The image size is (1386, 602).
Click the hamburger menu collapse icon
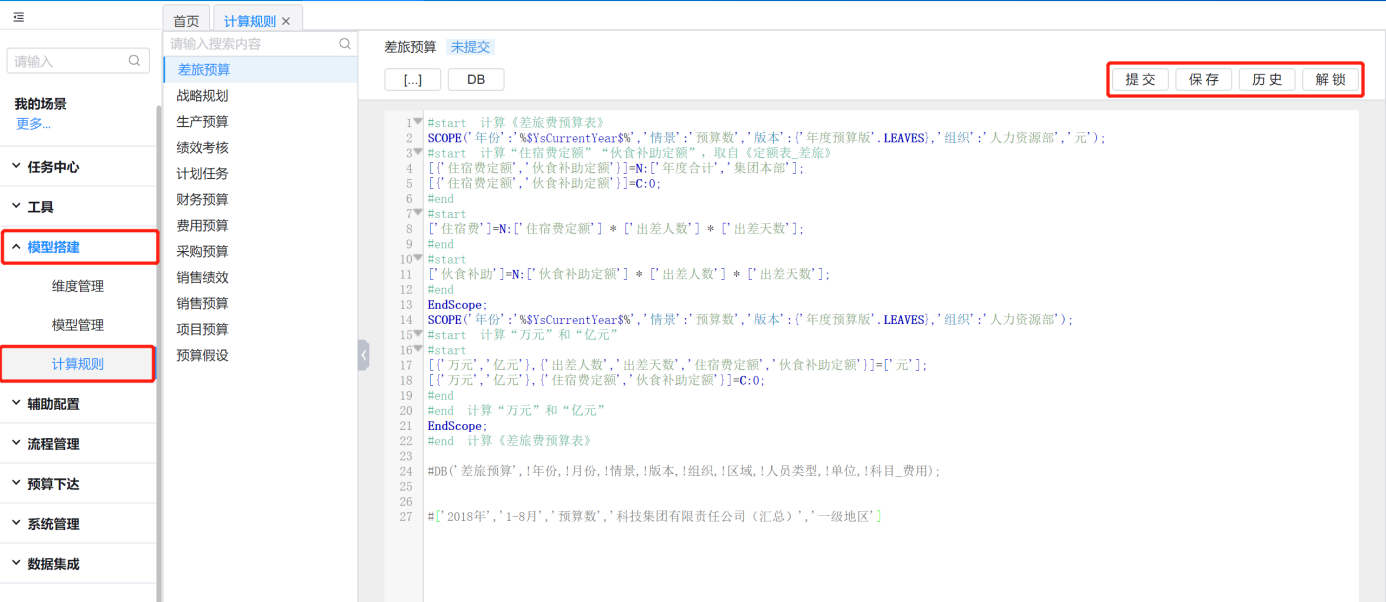19,17
